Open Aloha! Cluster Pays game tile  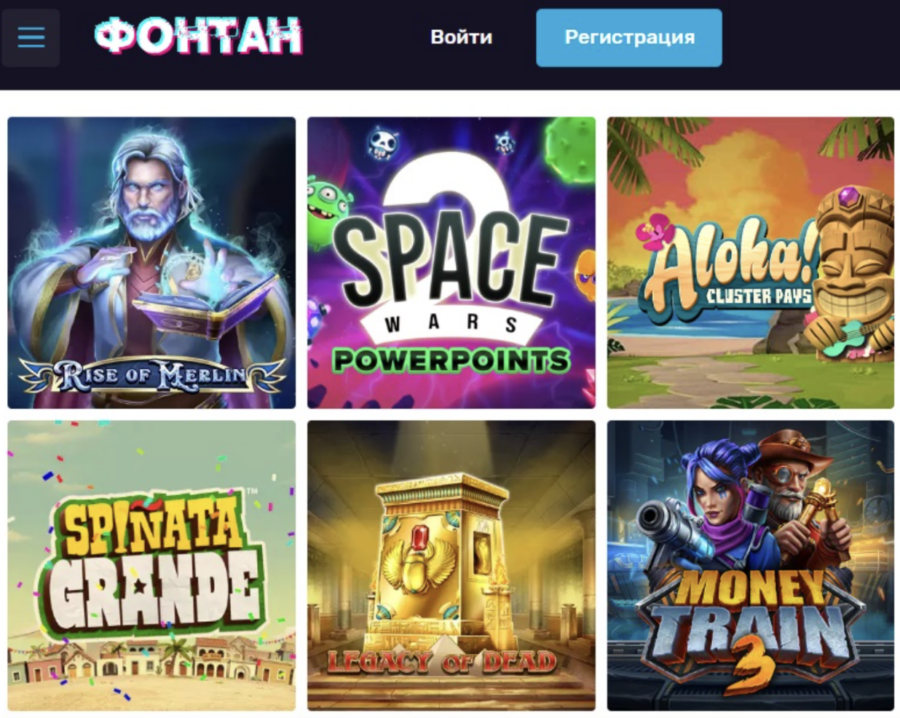click(x=751, y=263)
